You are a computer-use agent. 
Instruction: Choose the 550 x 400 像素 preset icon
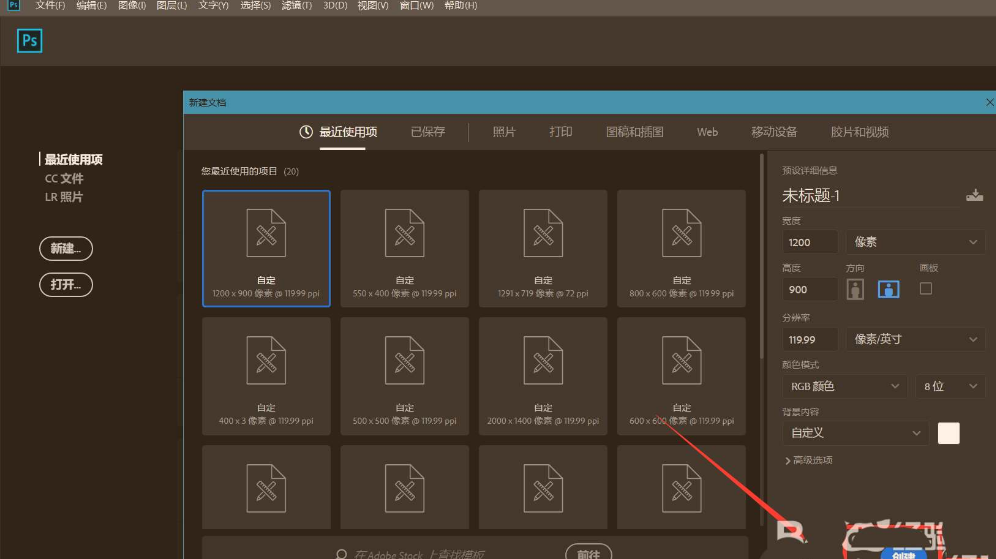coord(404,236)
